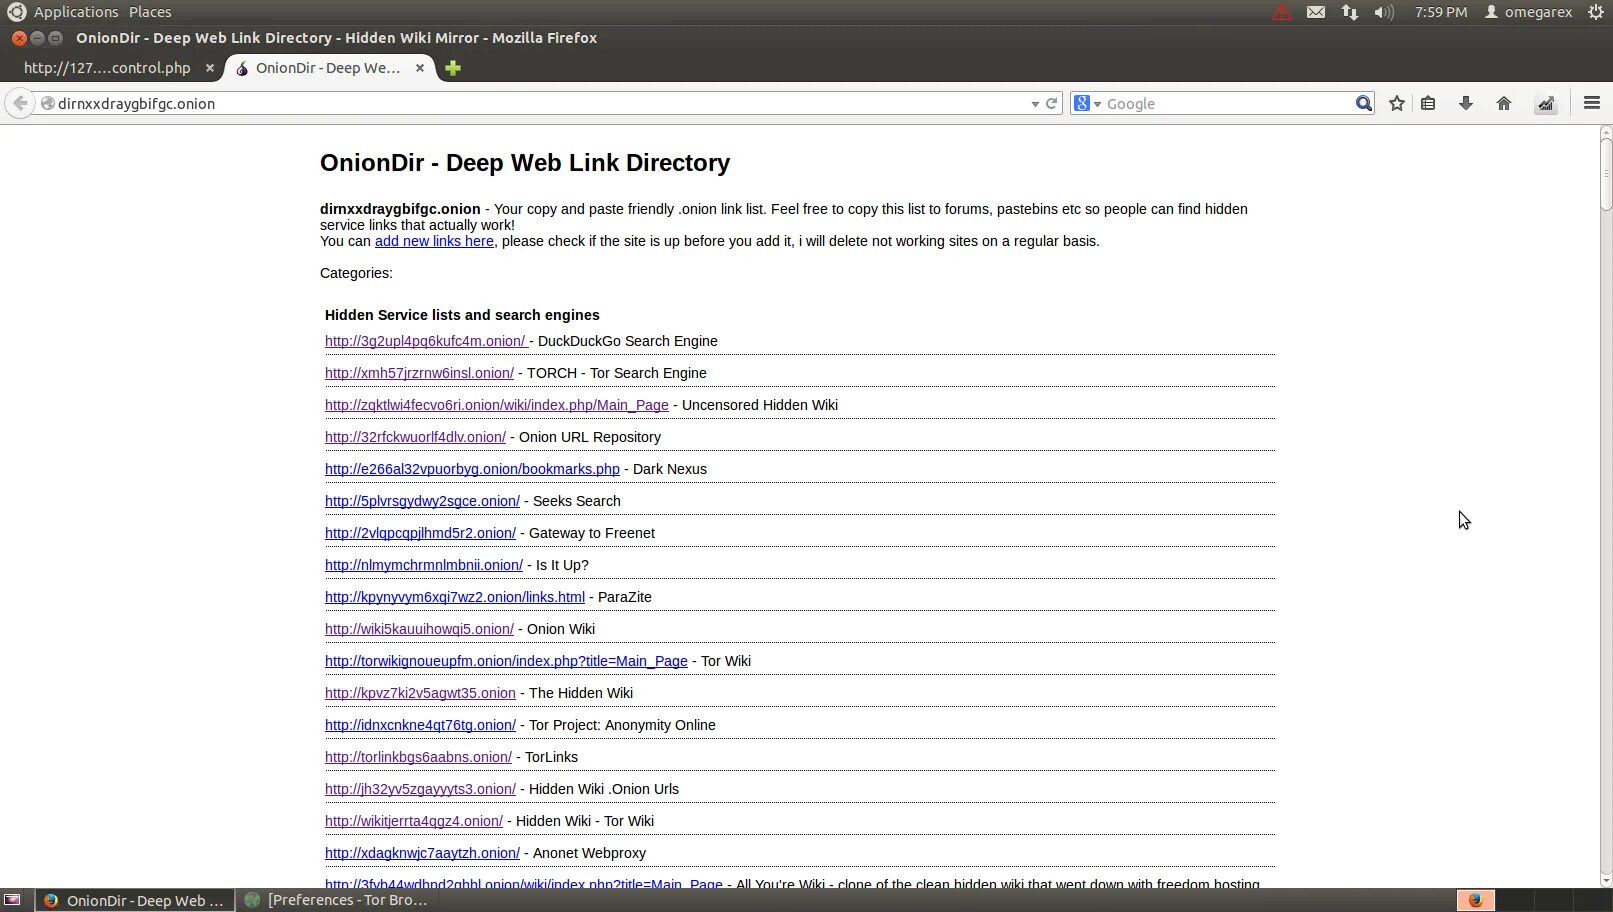Viewport: 1613px width, 912px height.
Task: Bookmark this page with the star icon
Action: click(x=1397, y=103)
